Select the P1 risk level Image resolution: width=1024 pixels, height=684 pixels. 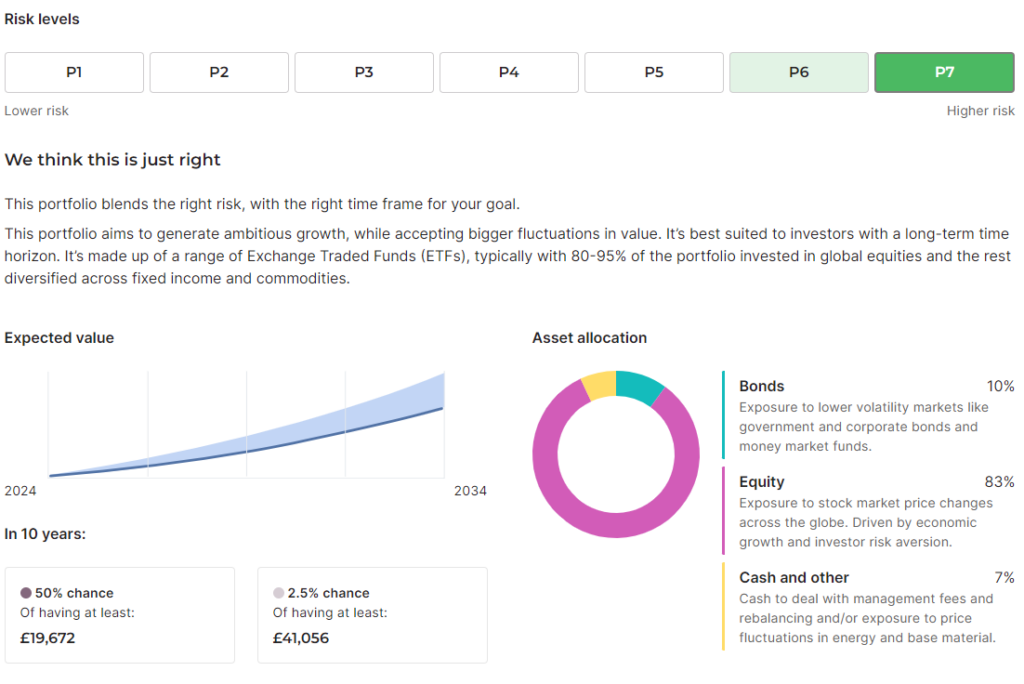[x=74, y=72]
